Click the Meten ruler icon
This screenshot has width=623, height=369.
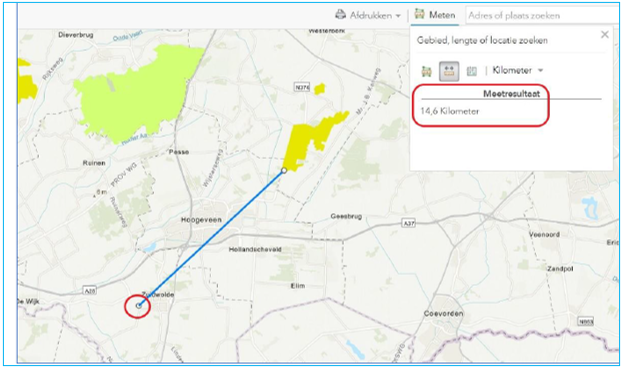[419, 14]
